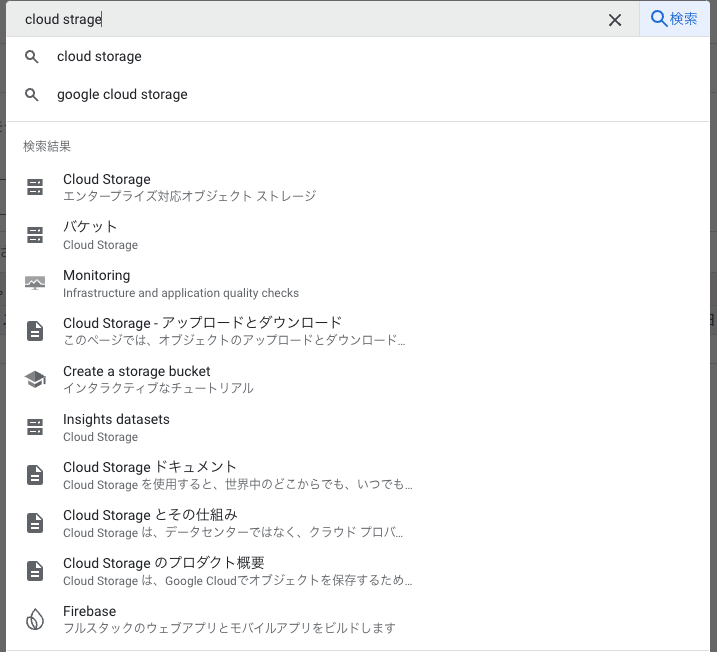This screenshot has height=652, width=717.
Task: Click 'エンタープライズ対応オブジェクト ストレージ' description
Action: [x=189, y=196]
